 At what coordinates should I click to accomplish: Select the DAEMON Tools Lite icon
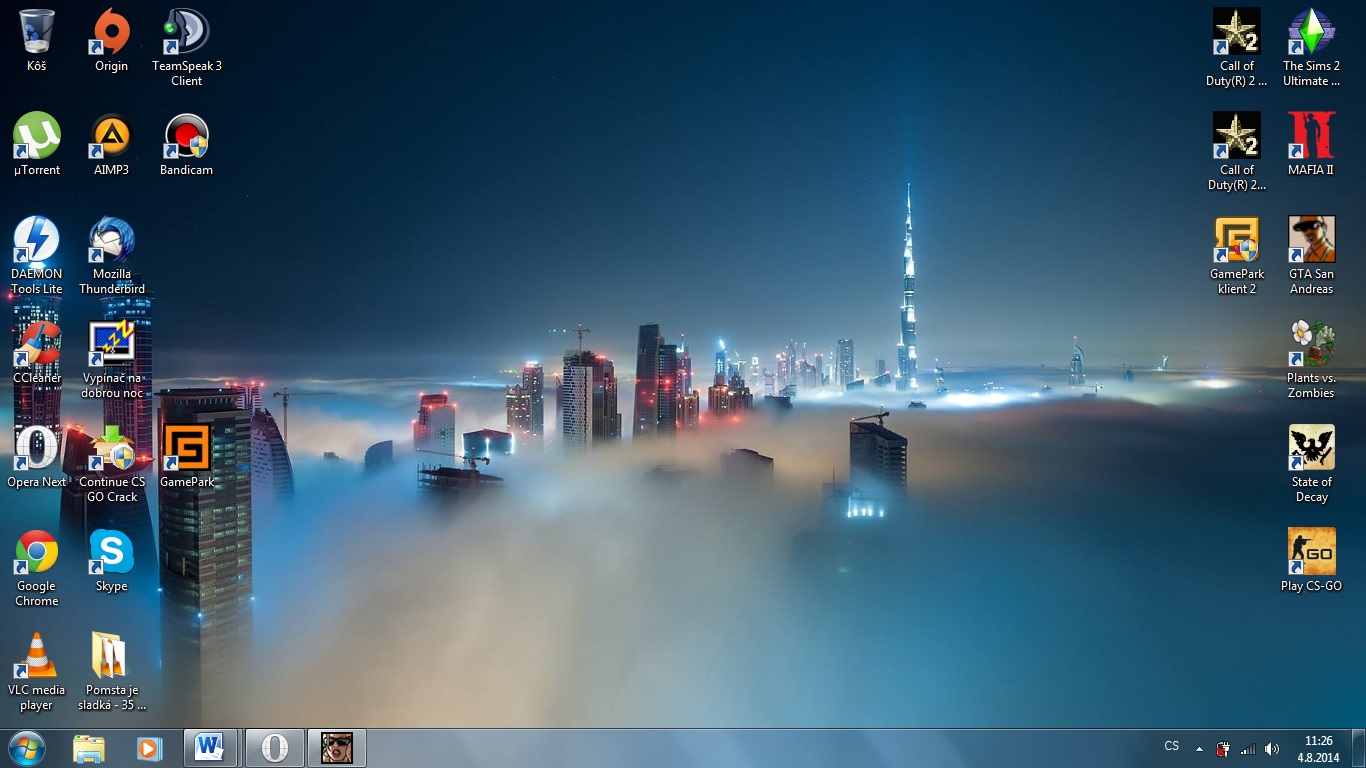(x=37, y=241)
